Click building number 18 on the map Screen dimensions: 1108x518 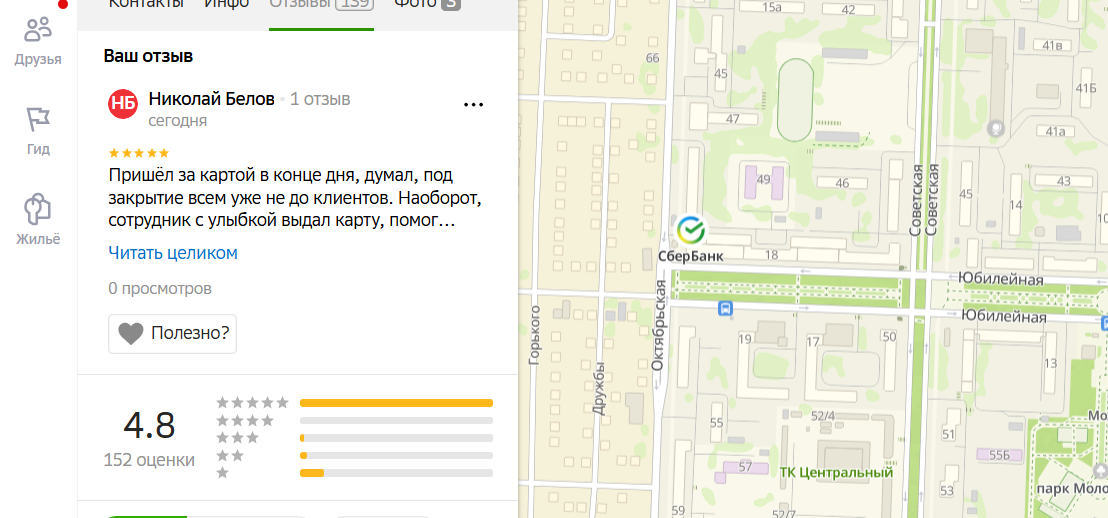point(772,254)
